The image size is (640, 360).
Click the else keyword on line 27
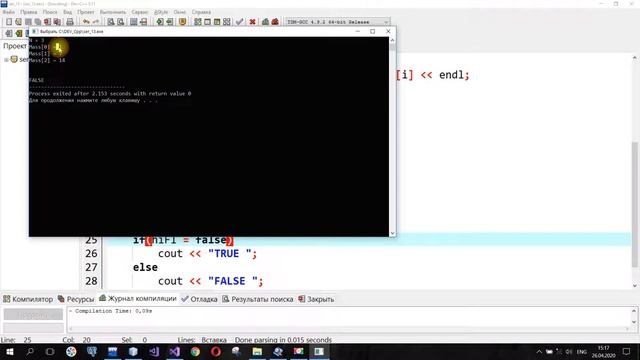(x=145, y=267)
